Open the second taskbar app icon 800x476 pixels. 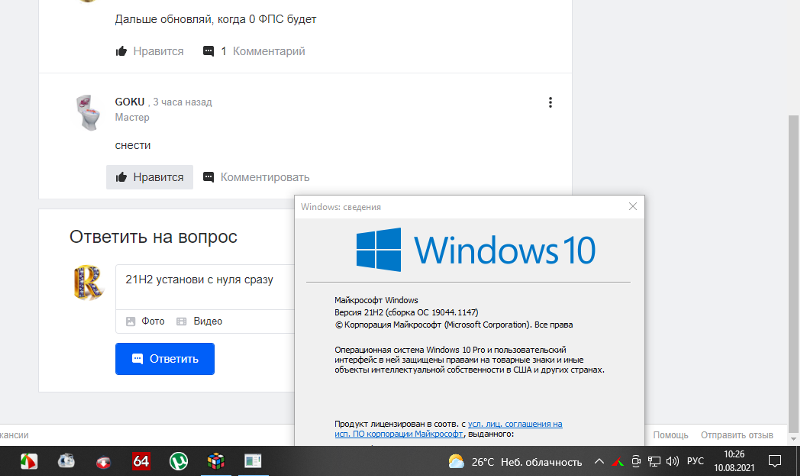pos(66,461)
